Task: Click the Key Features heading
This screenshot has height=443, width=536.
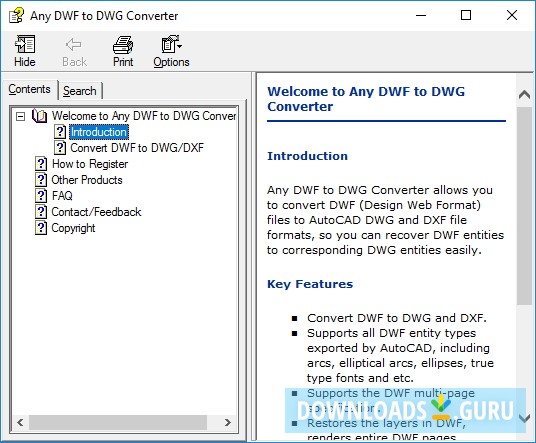Action: (310, 284)
